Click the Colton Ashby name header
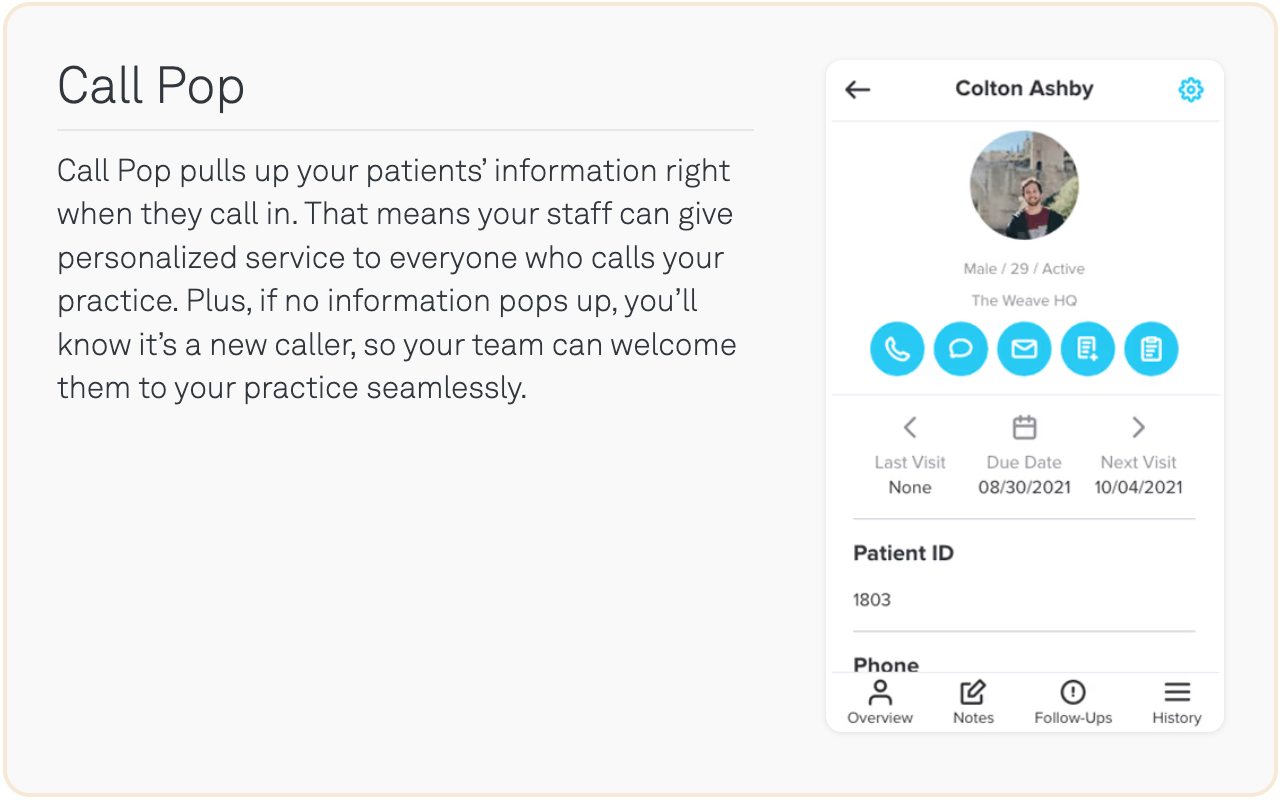Image resolution: width=1280 pixels, height=800 pixels. [1024, 89]
